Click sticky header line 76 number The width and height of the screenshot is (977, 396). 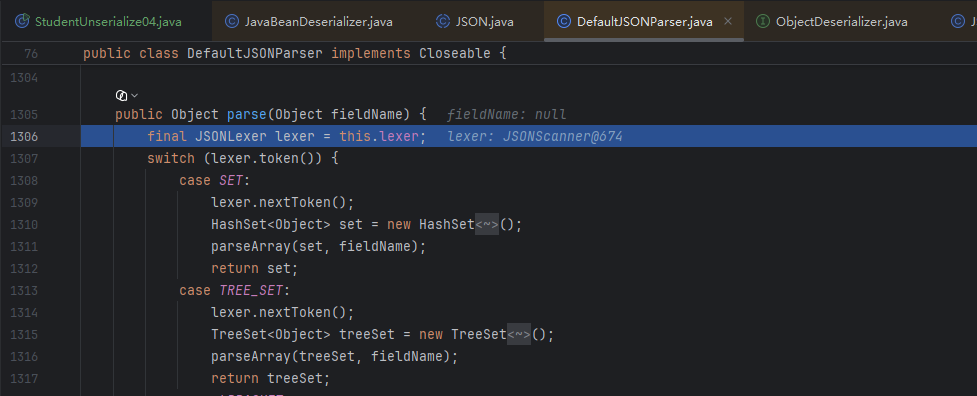point(31,54)
